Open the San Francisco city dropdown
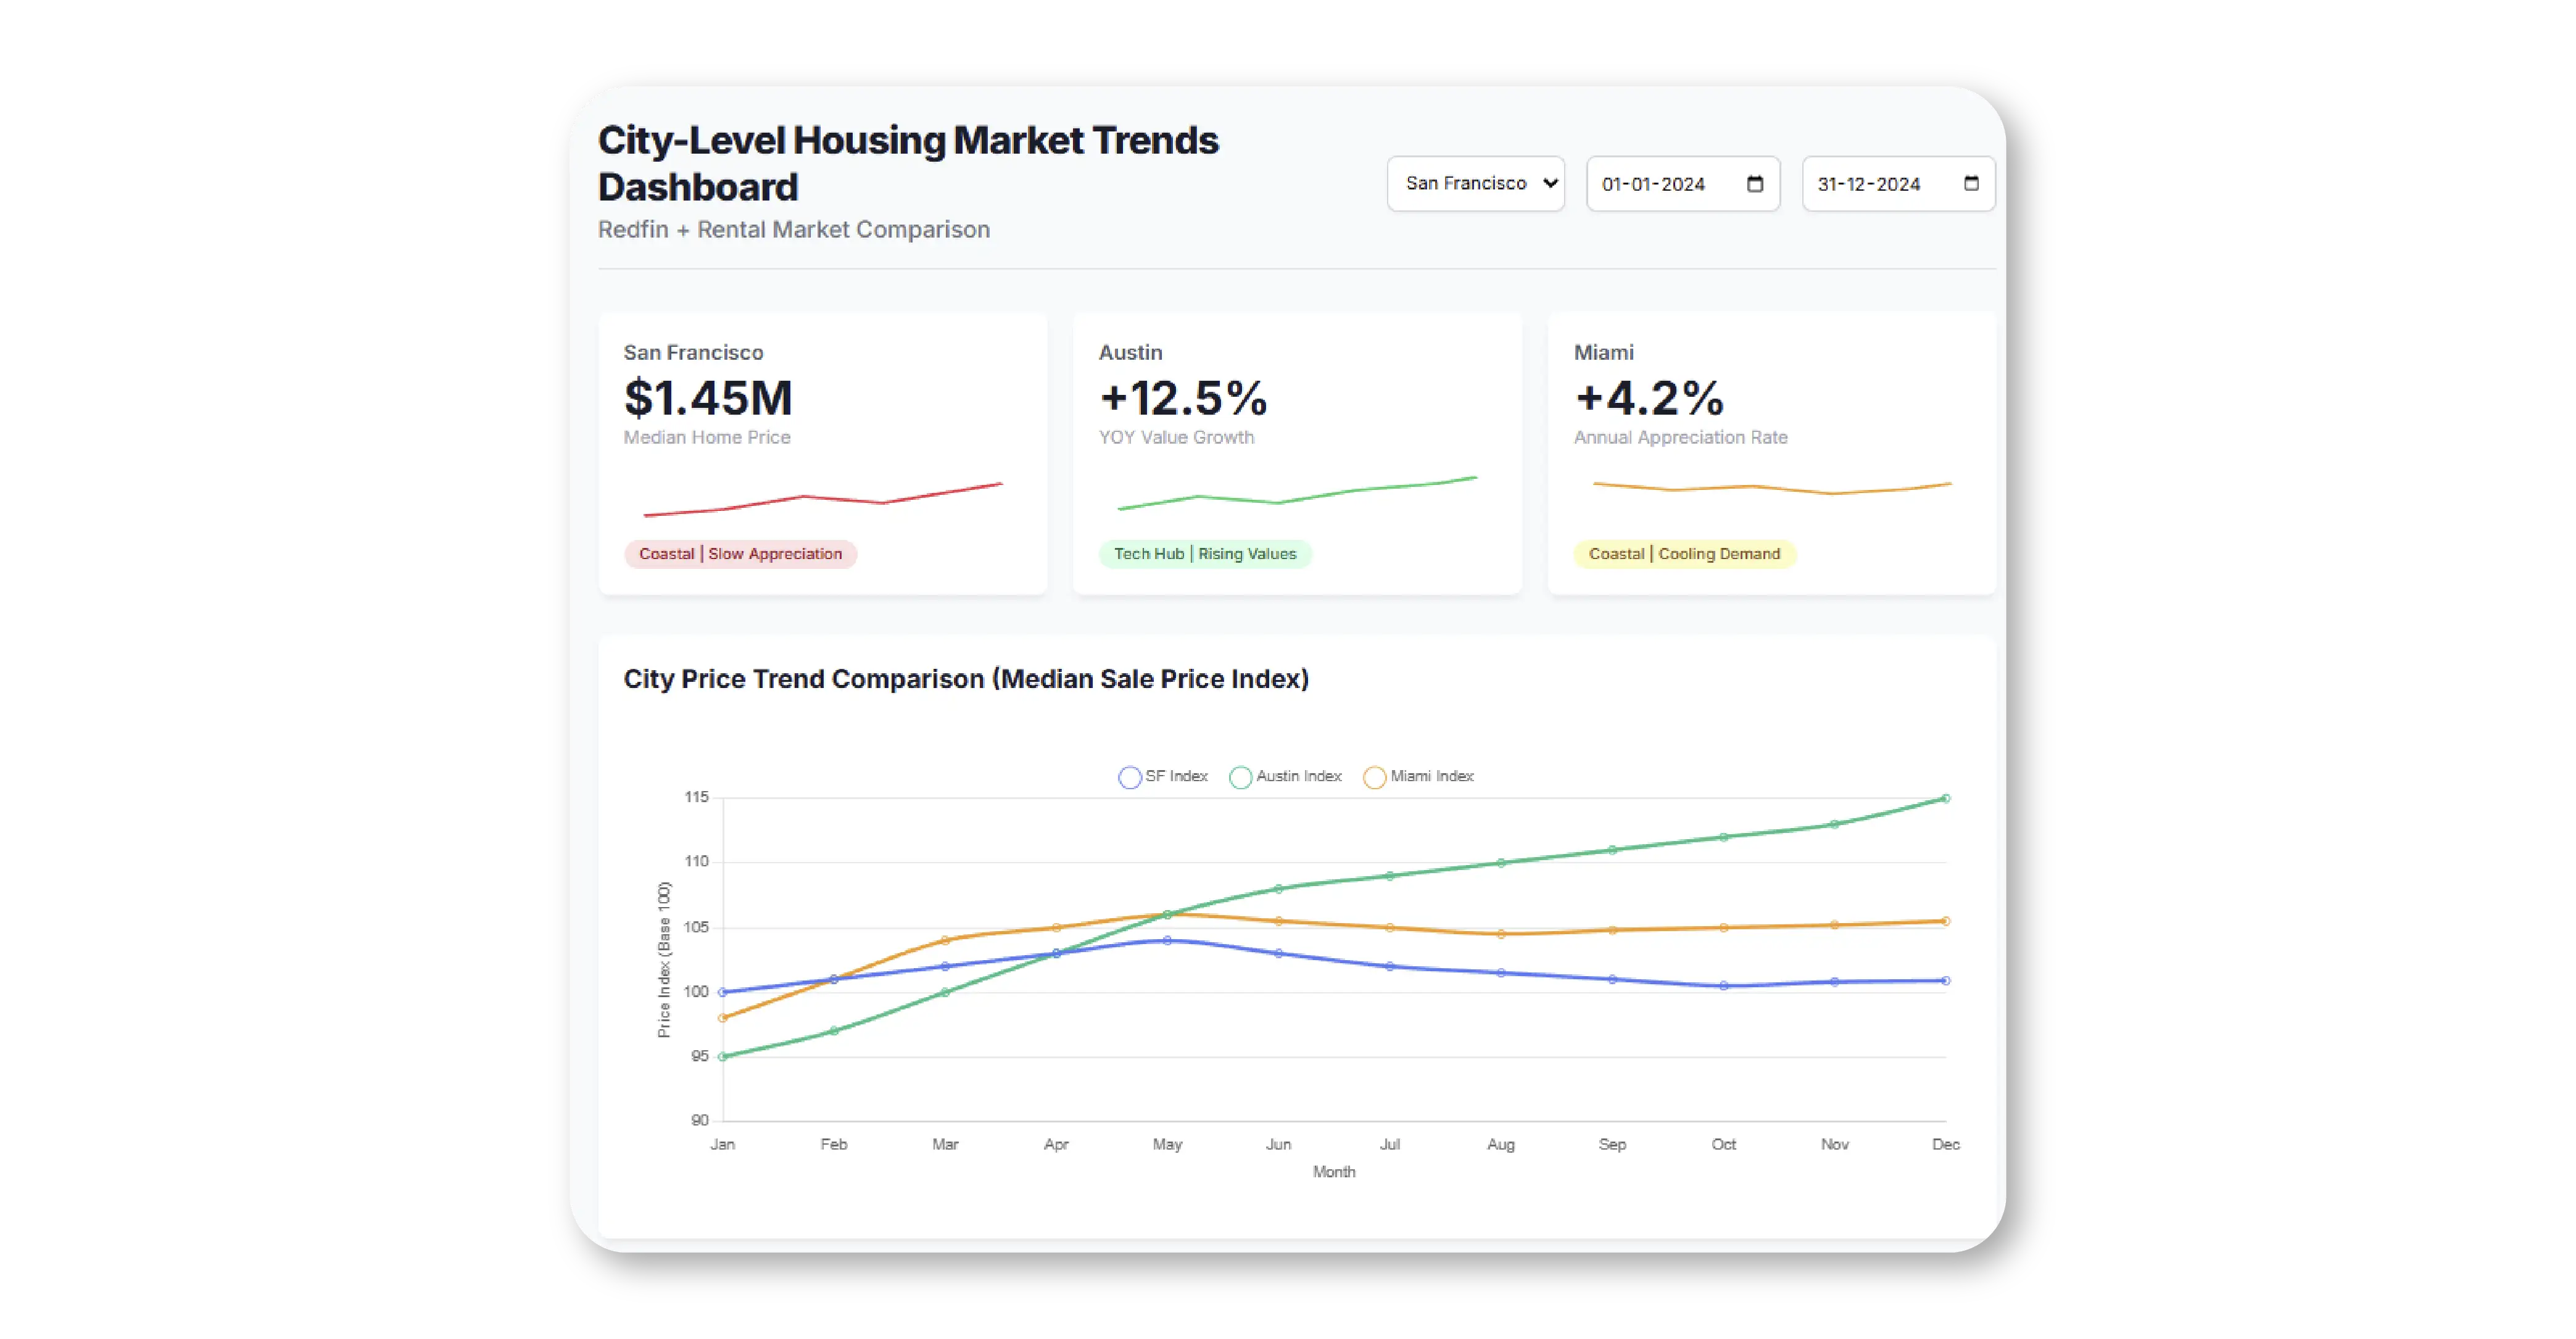This screenshot has height=1339, width=2576. pos(1475,184)
